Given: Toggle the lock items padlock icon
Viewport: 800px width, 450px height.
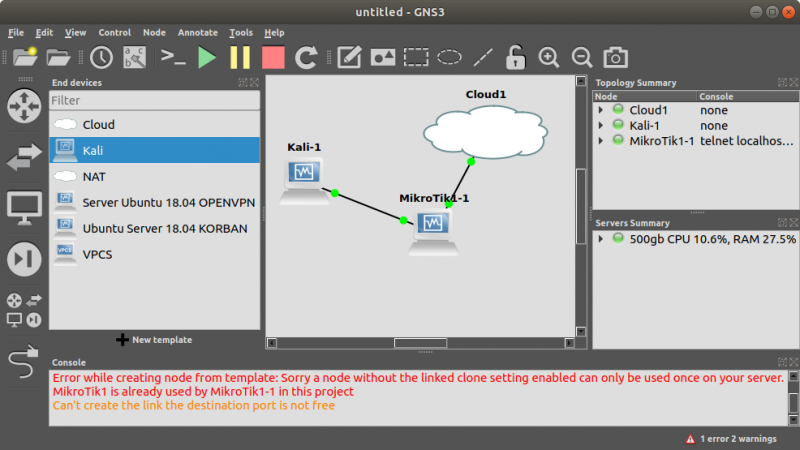Looking at the screenshot, I should point(515,57).
